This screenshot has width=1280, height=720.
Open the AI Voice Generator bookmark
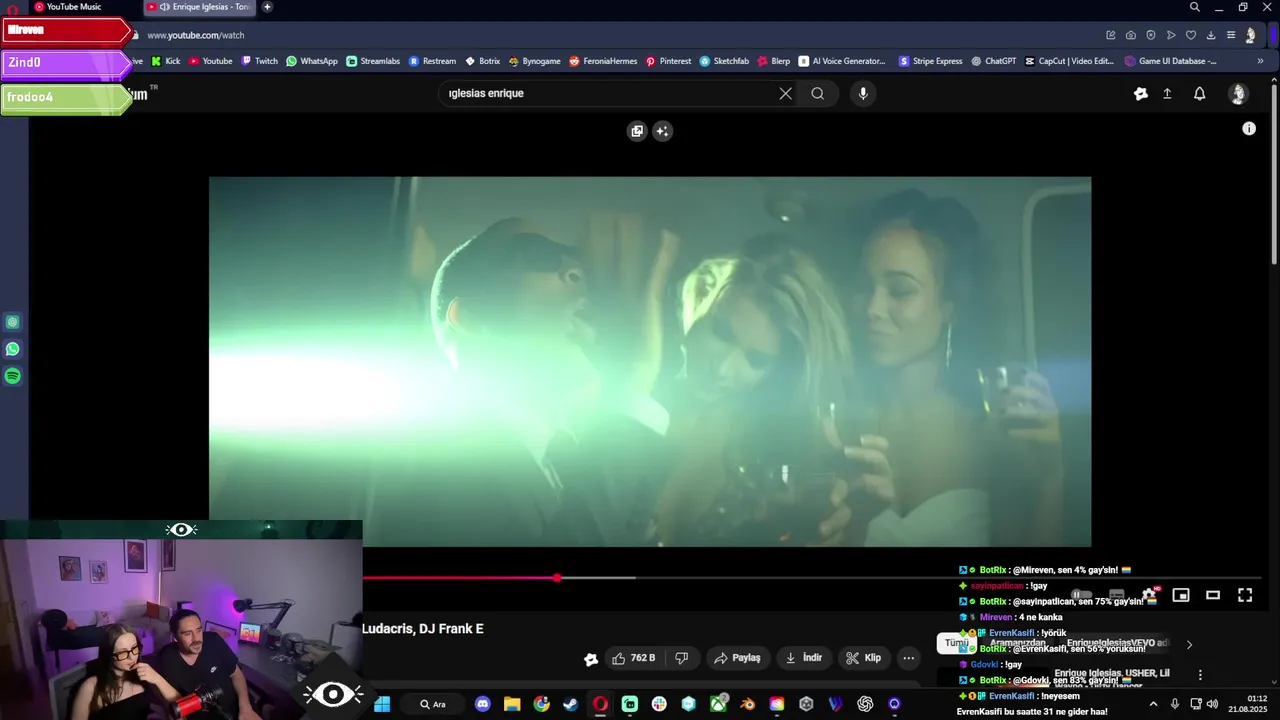pos(842,61)
